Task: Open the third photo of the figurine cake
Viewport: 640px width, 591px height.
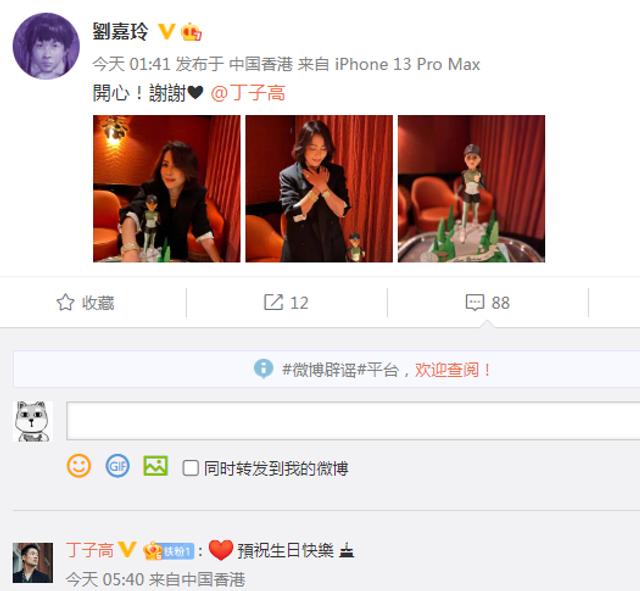Action: [x=471, y=189]
